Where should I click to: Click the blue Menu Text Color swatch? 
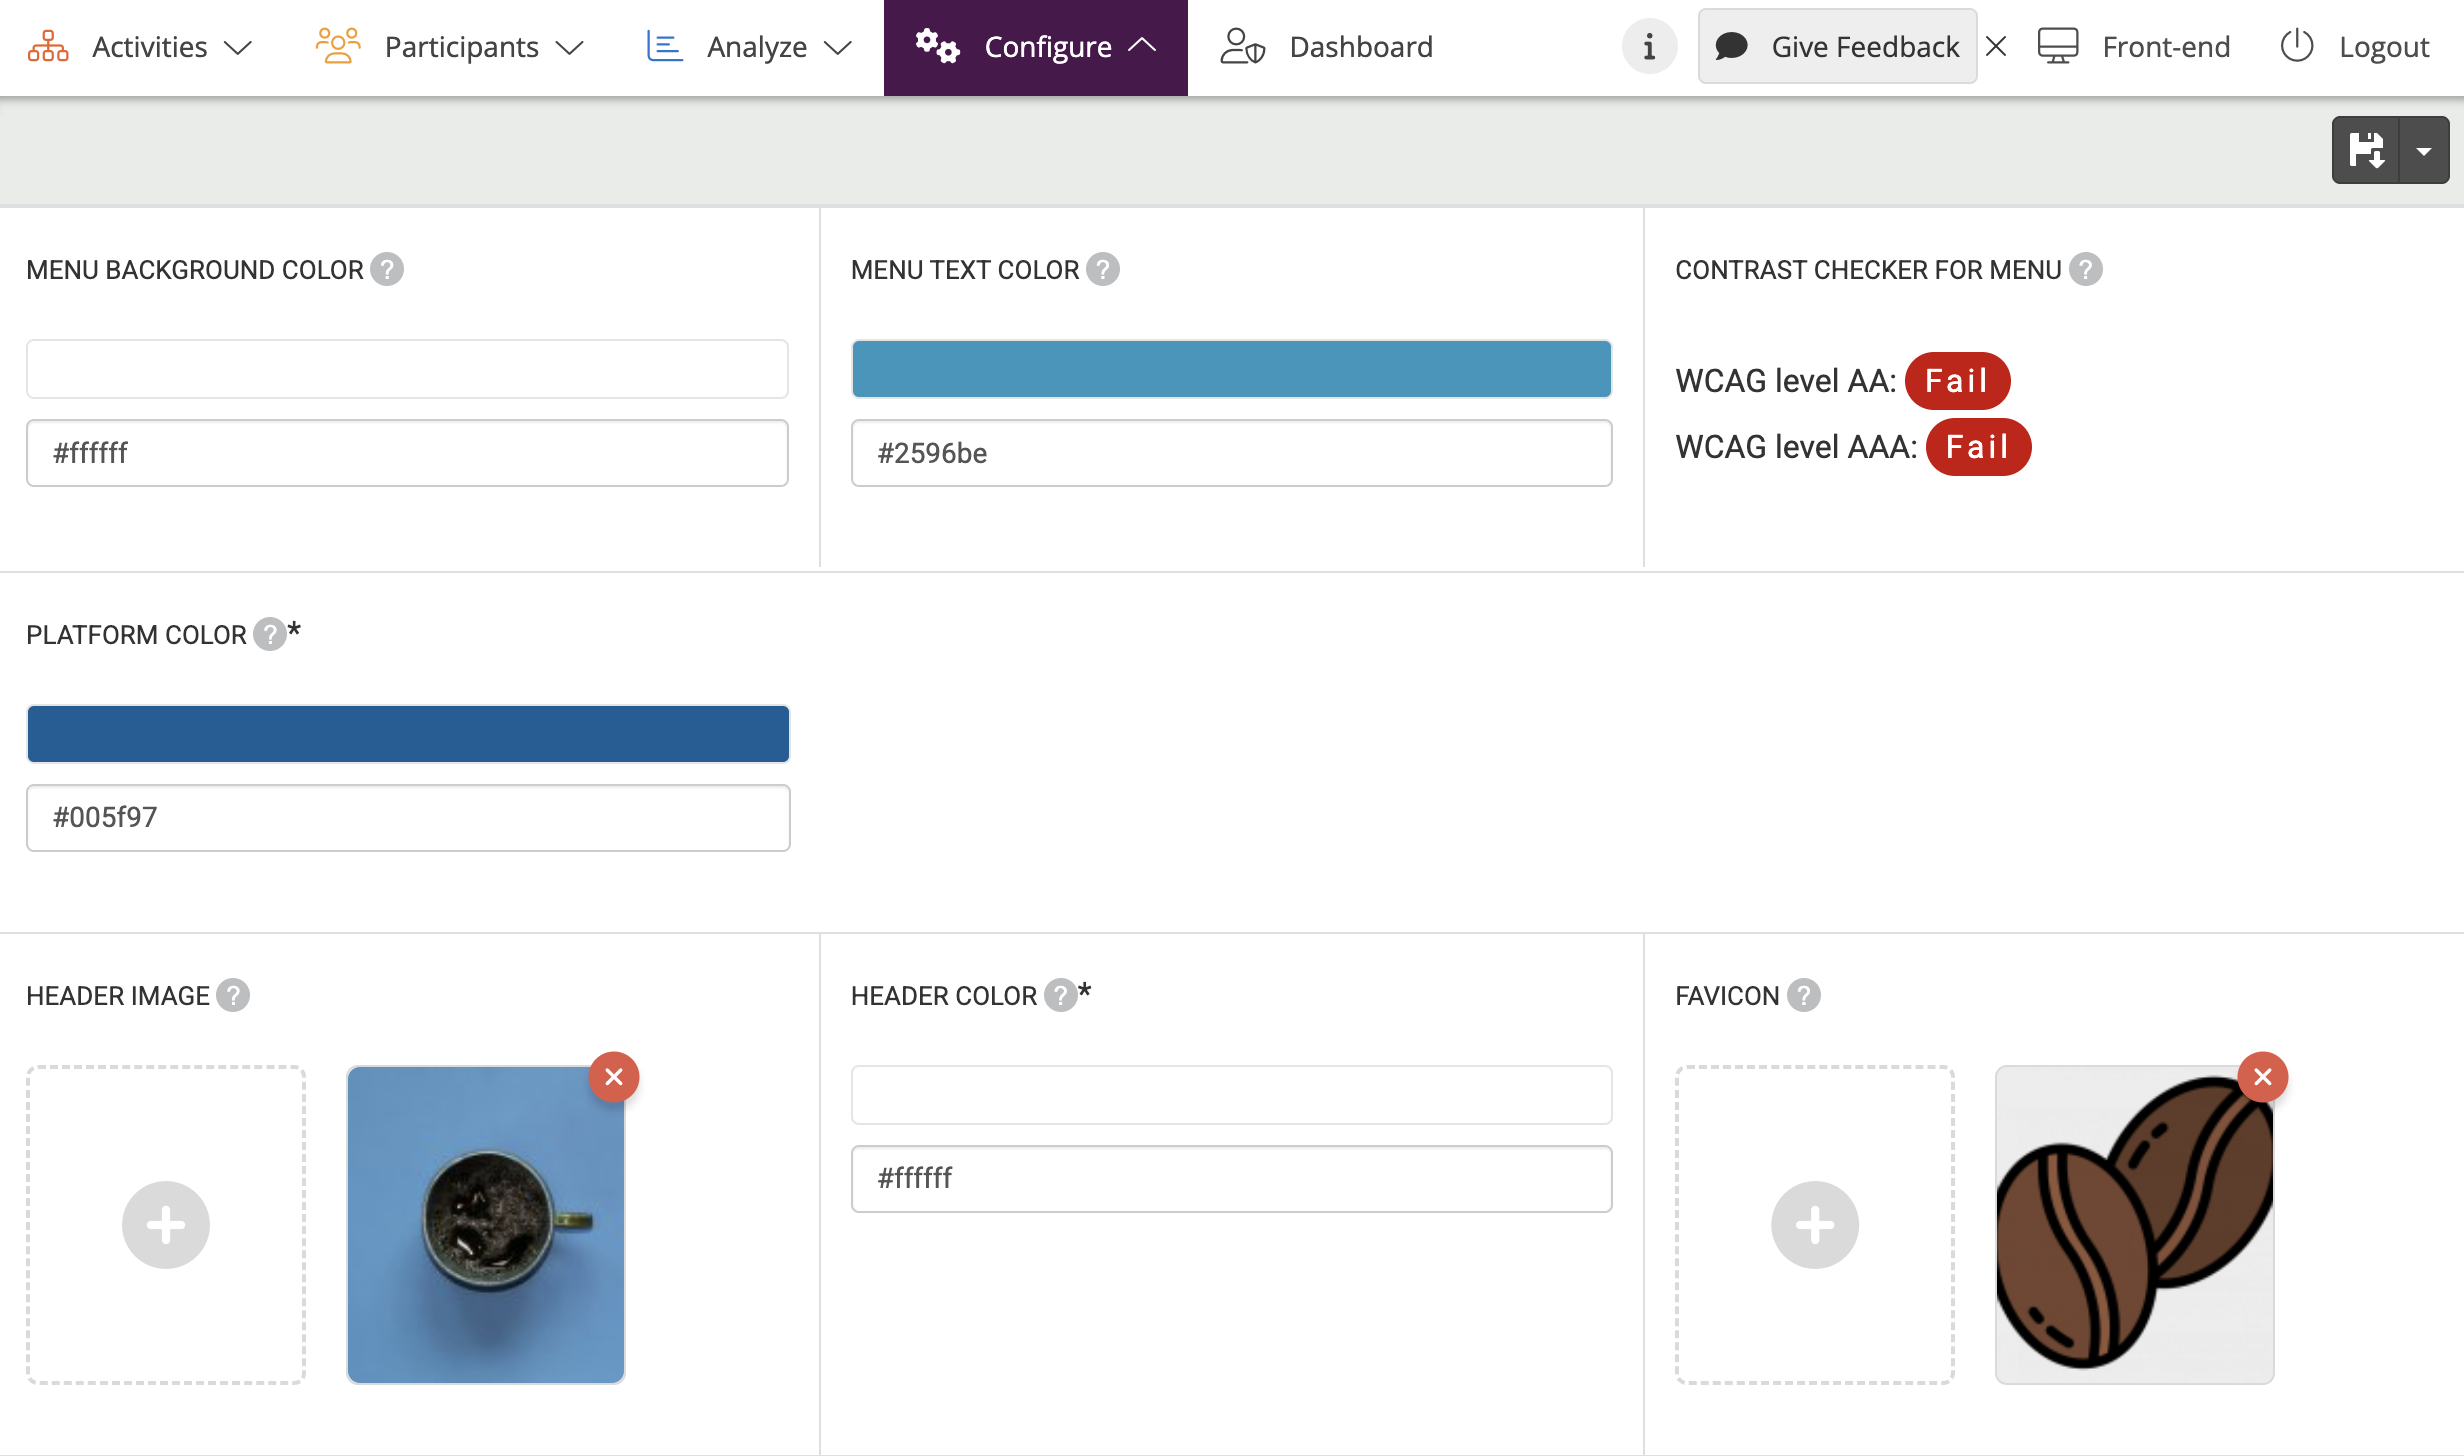[x=1231, y=369]
